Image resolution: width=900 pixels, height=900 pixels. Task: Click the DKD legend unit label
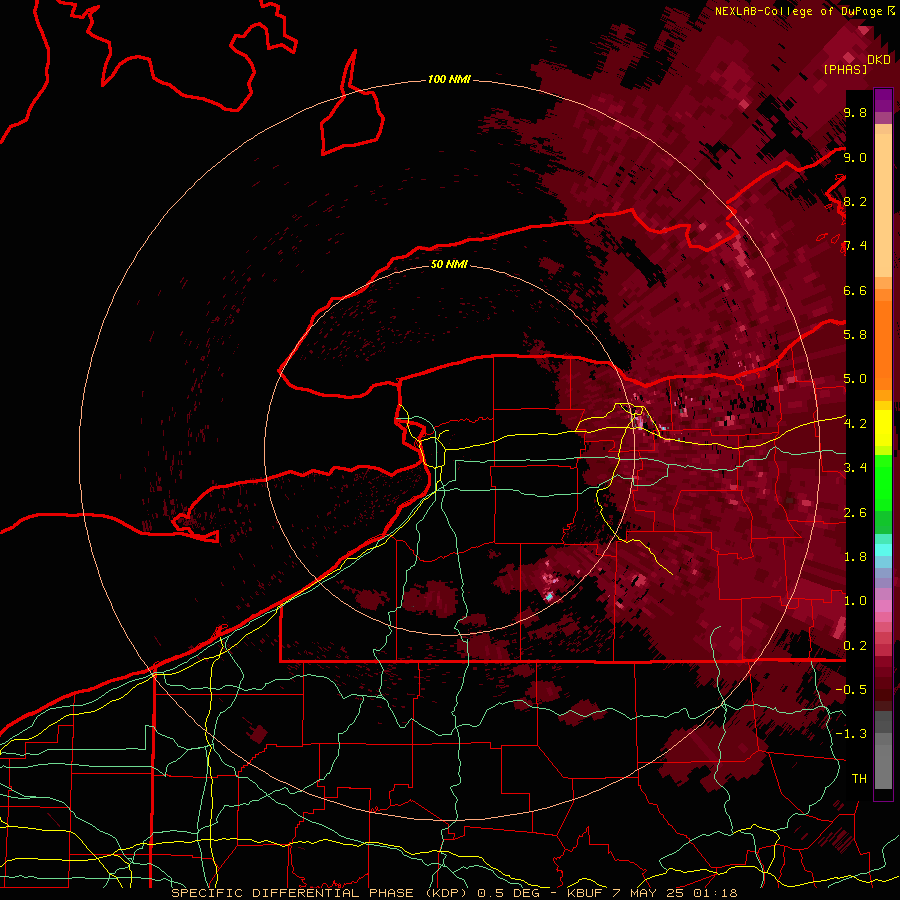(x=879, y=60)
